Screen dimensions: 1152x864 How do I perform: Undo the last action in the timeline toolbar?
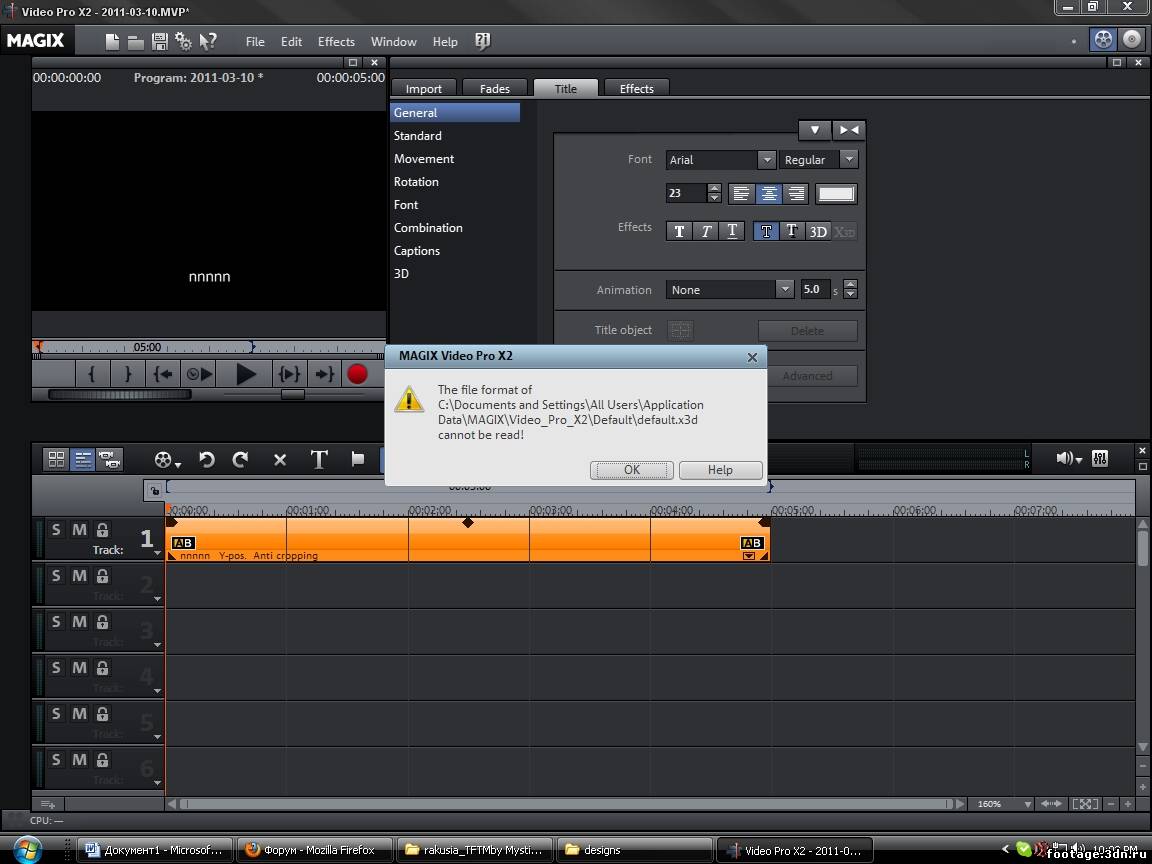206,460
